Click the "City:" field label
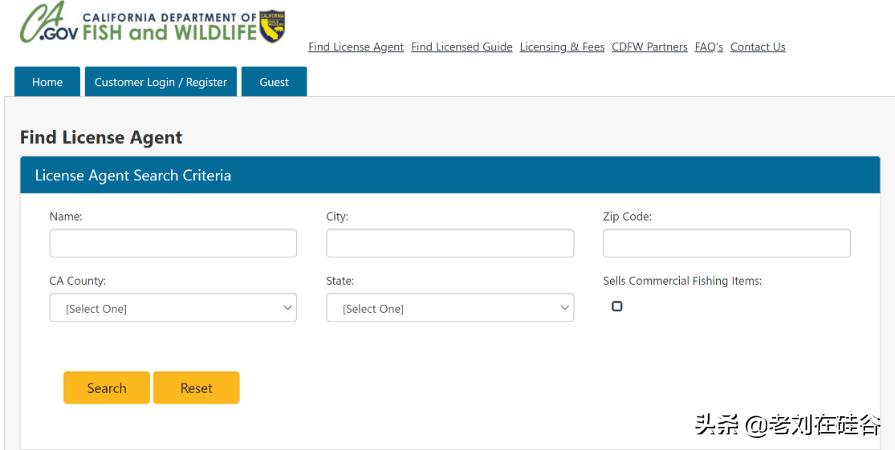895x450 pixels. (337, 216)
